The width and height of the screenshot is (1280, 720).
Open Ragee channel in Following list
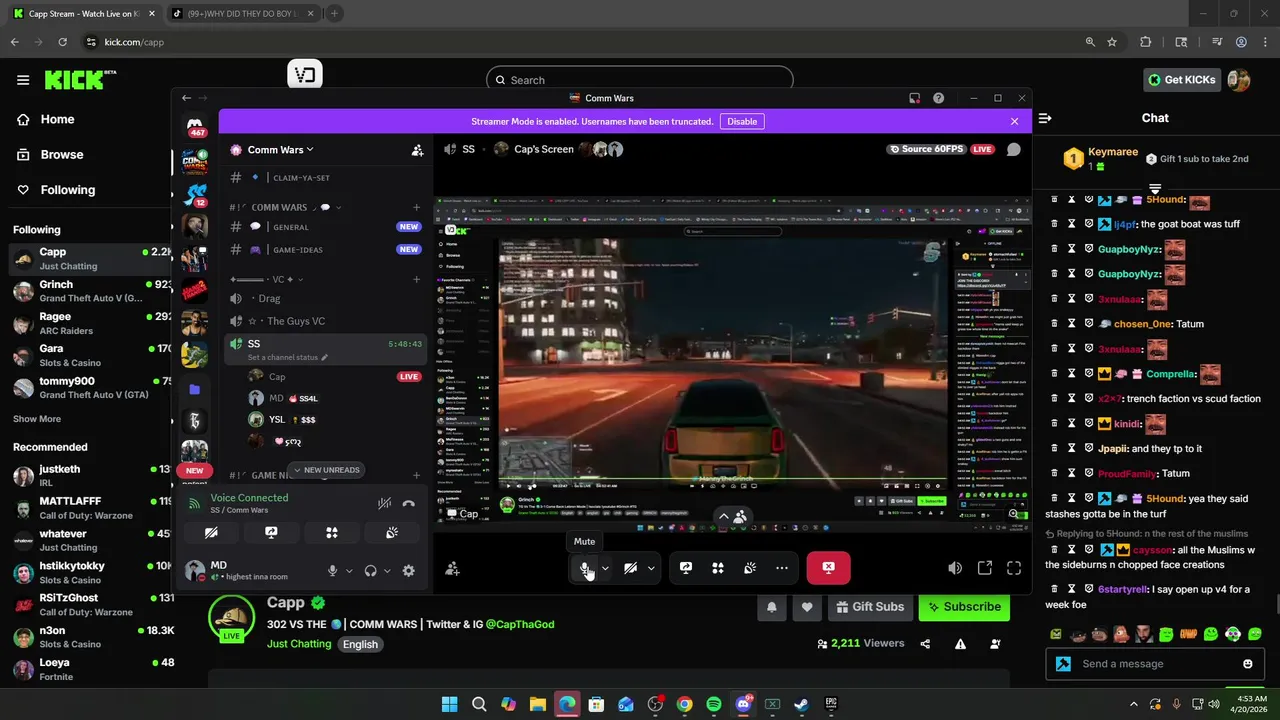pyautogui.click(x=90, y=323)
